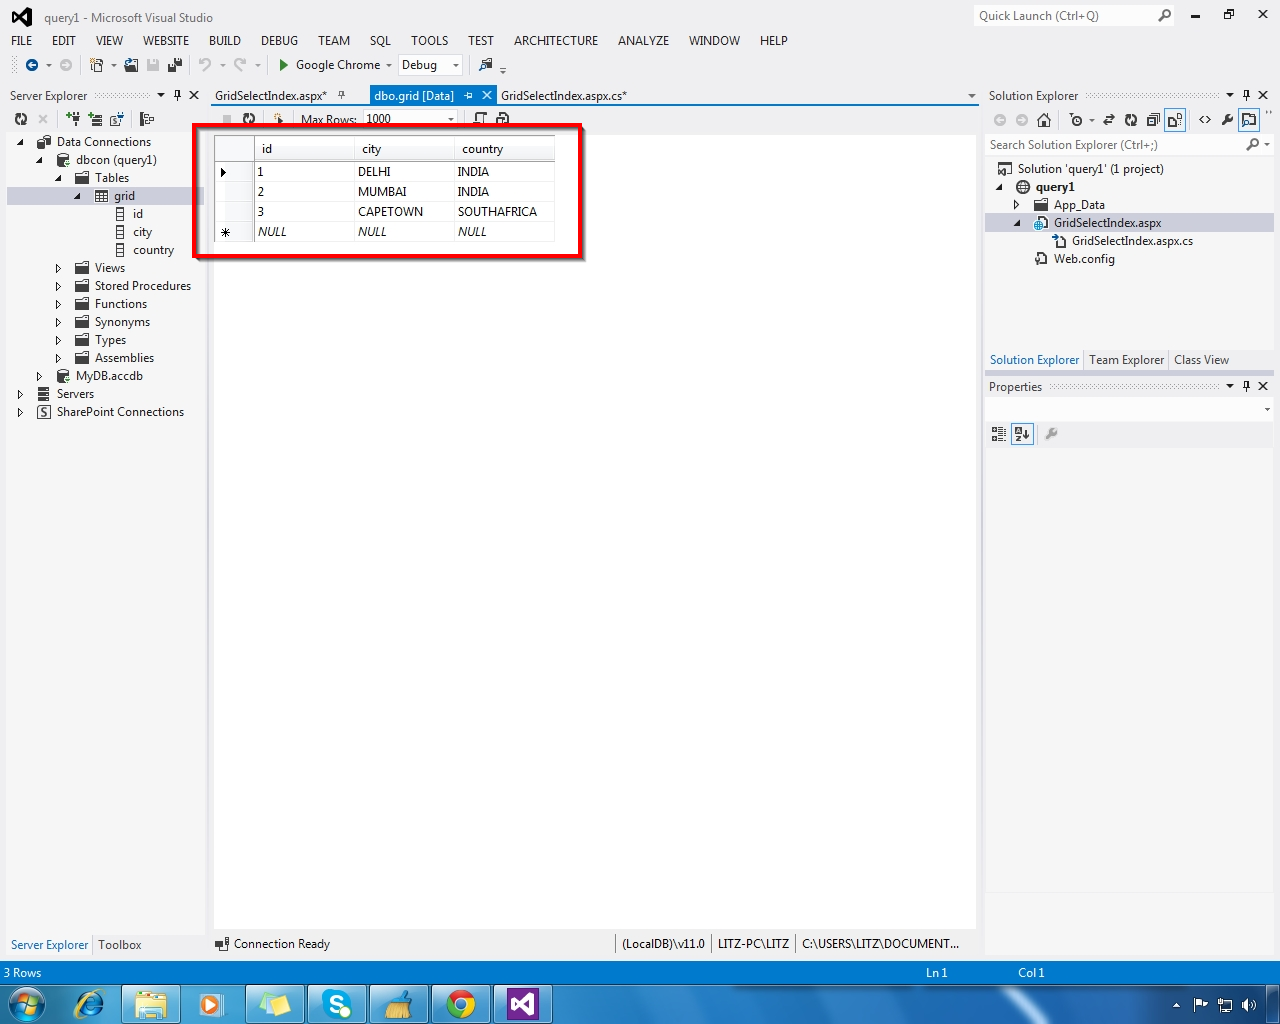Open the SQL menu
1280x1024 pixels.
(x=380, y=41)
